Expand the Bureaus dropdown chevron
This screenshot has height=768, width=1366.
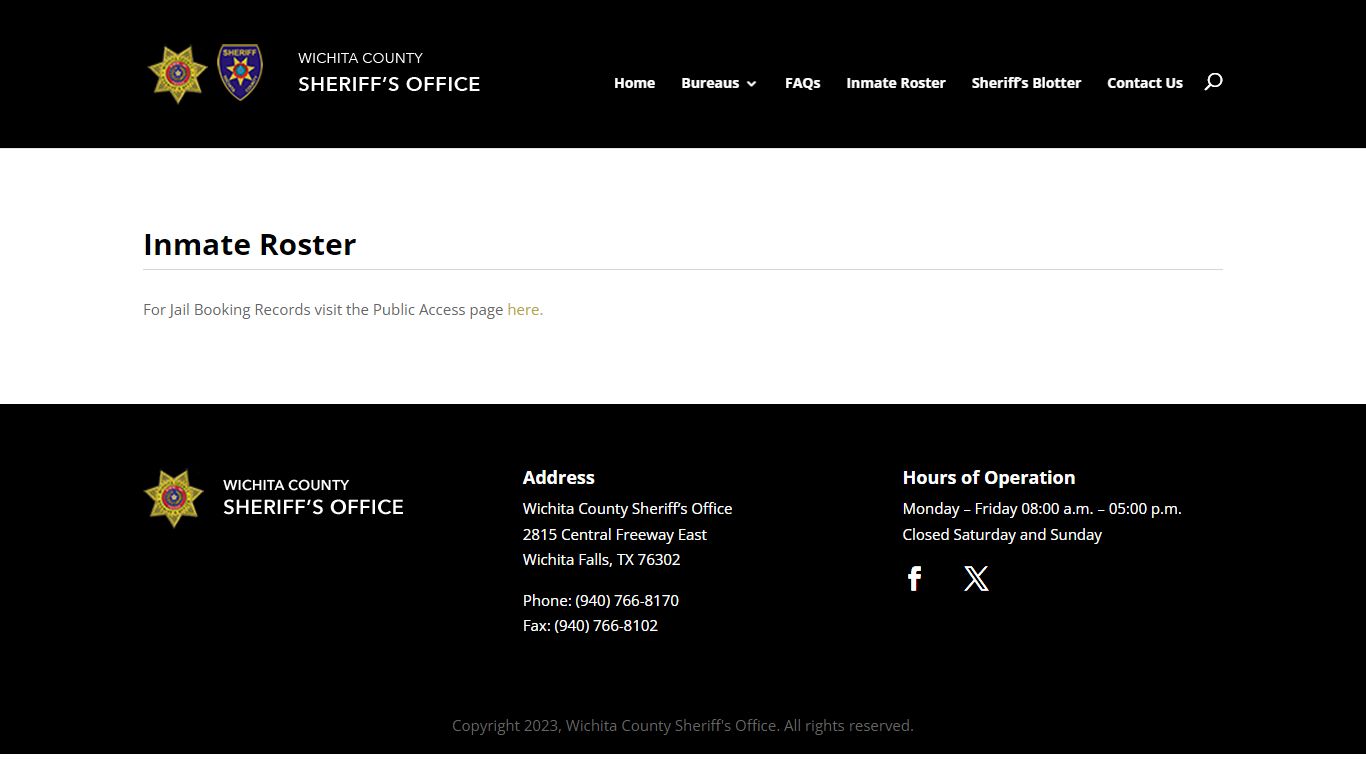coord(752,84)
